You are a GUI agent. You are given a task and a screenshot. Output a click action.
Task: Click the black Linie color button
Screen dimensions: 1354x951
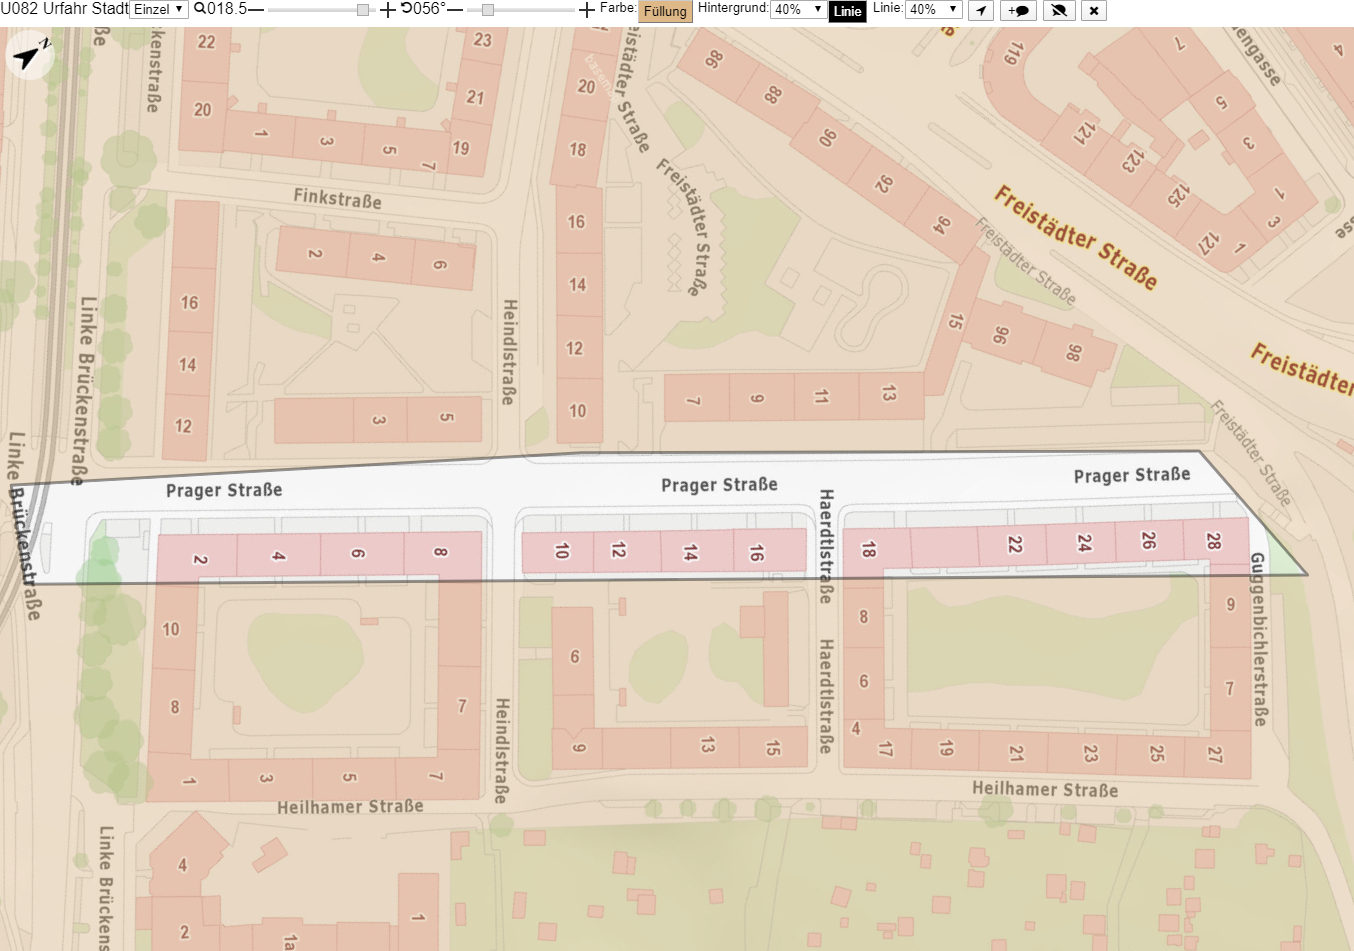pyautogui.click(x=848, y=11)
